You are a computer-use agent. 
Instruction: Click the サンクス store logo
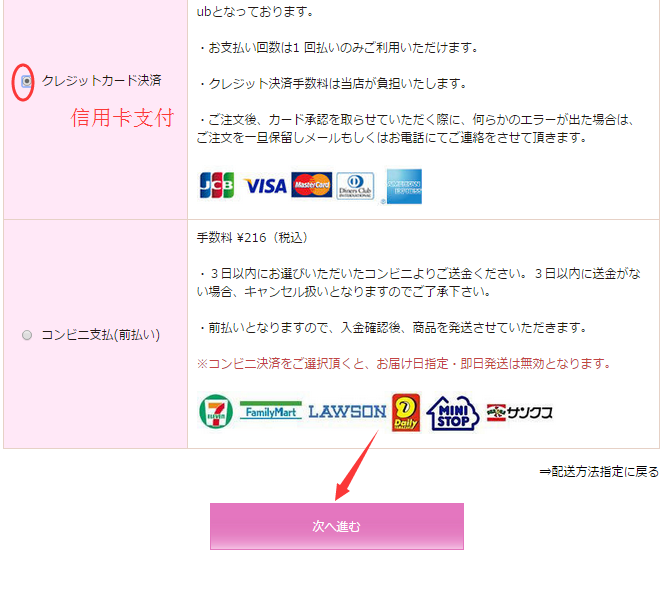click(x=520, y=412)
